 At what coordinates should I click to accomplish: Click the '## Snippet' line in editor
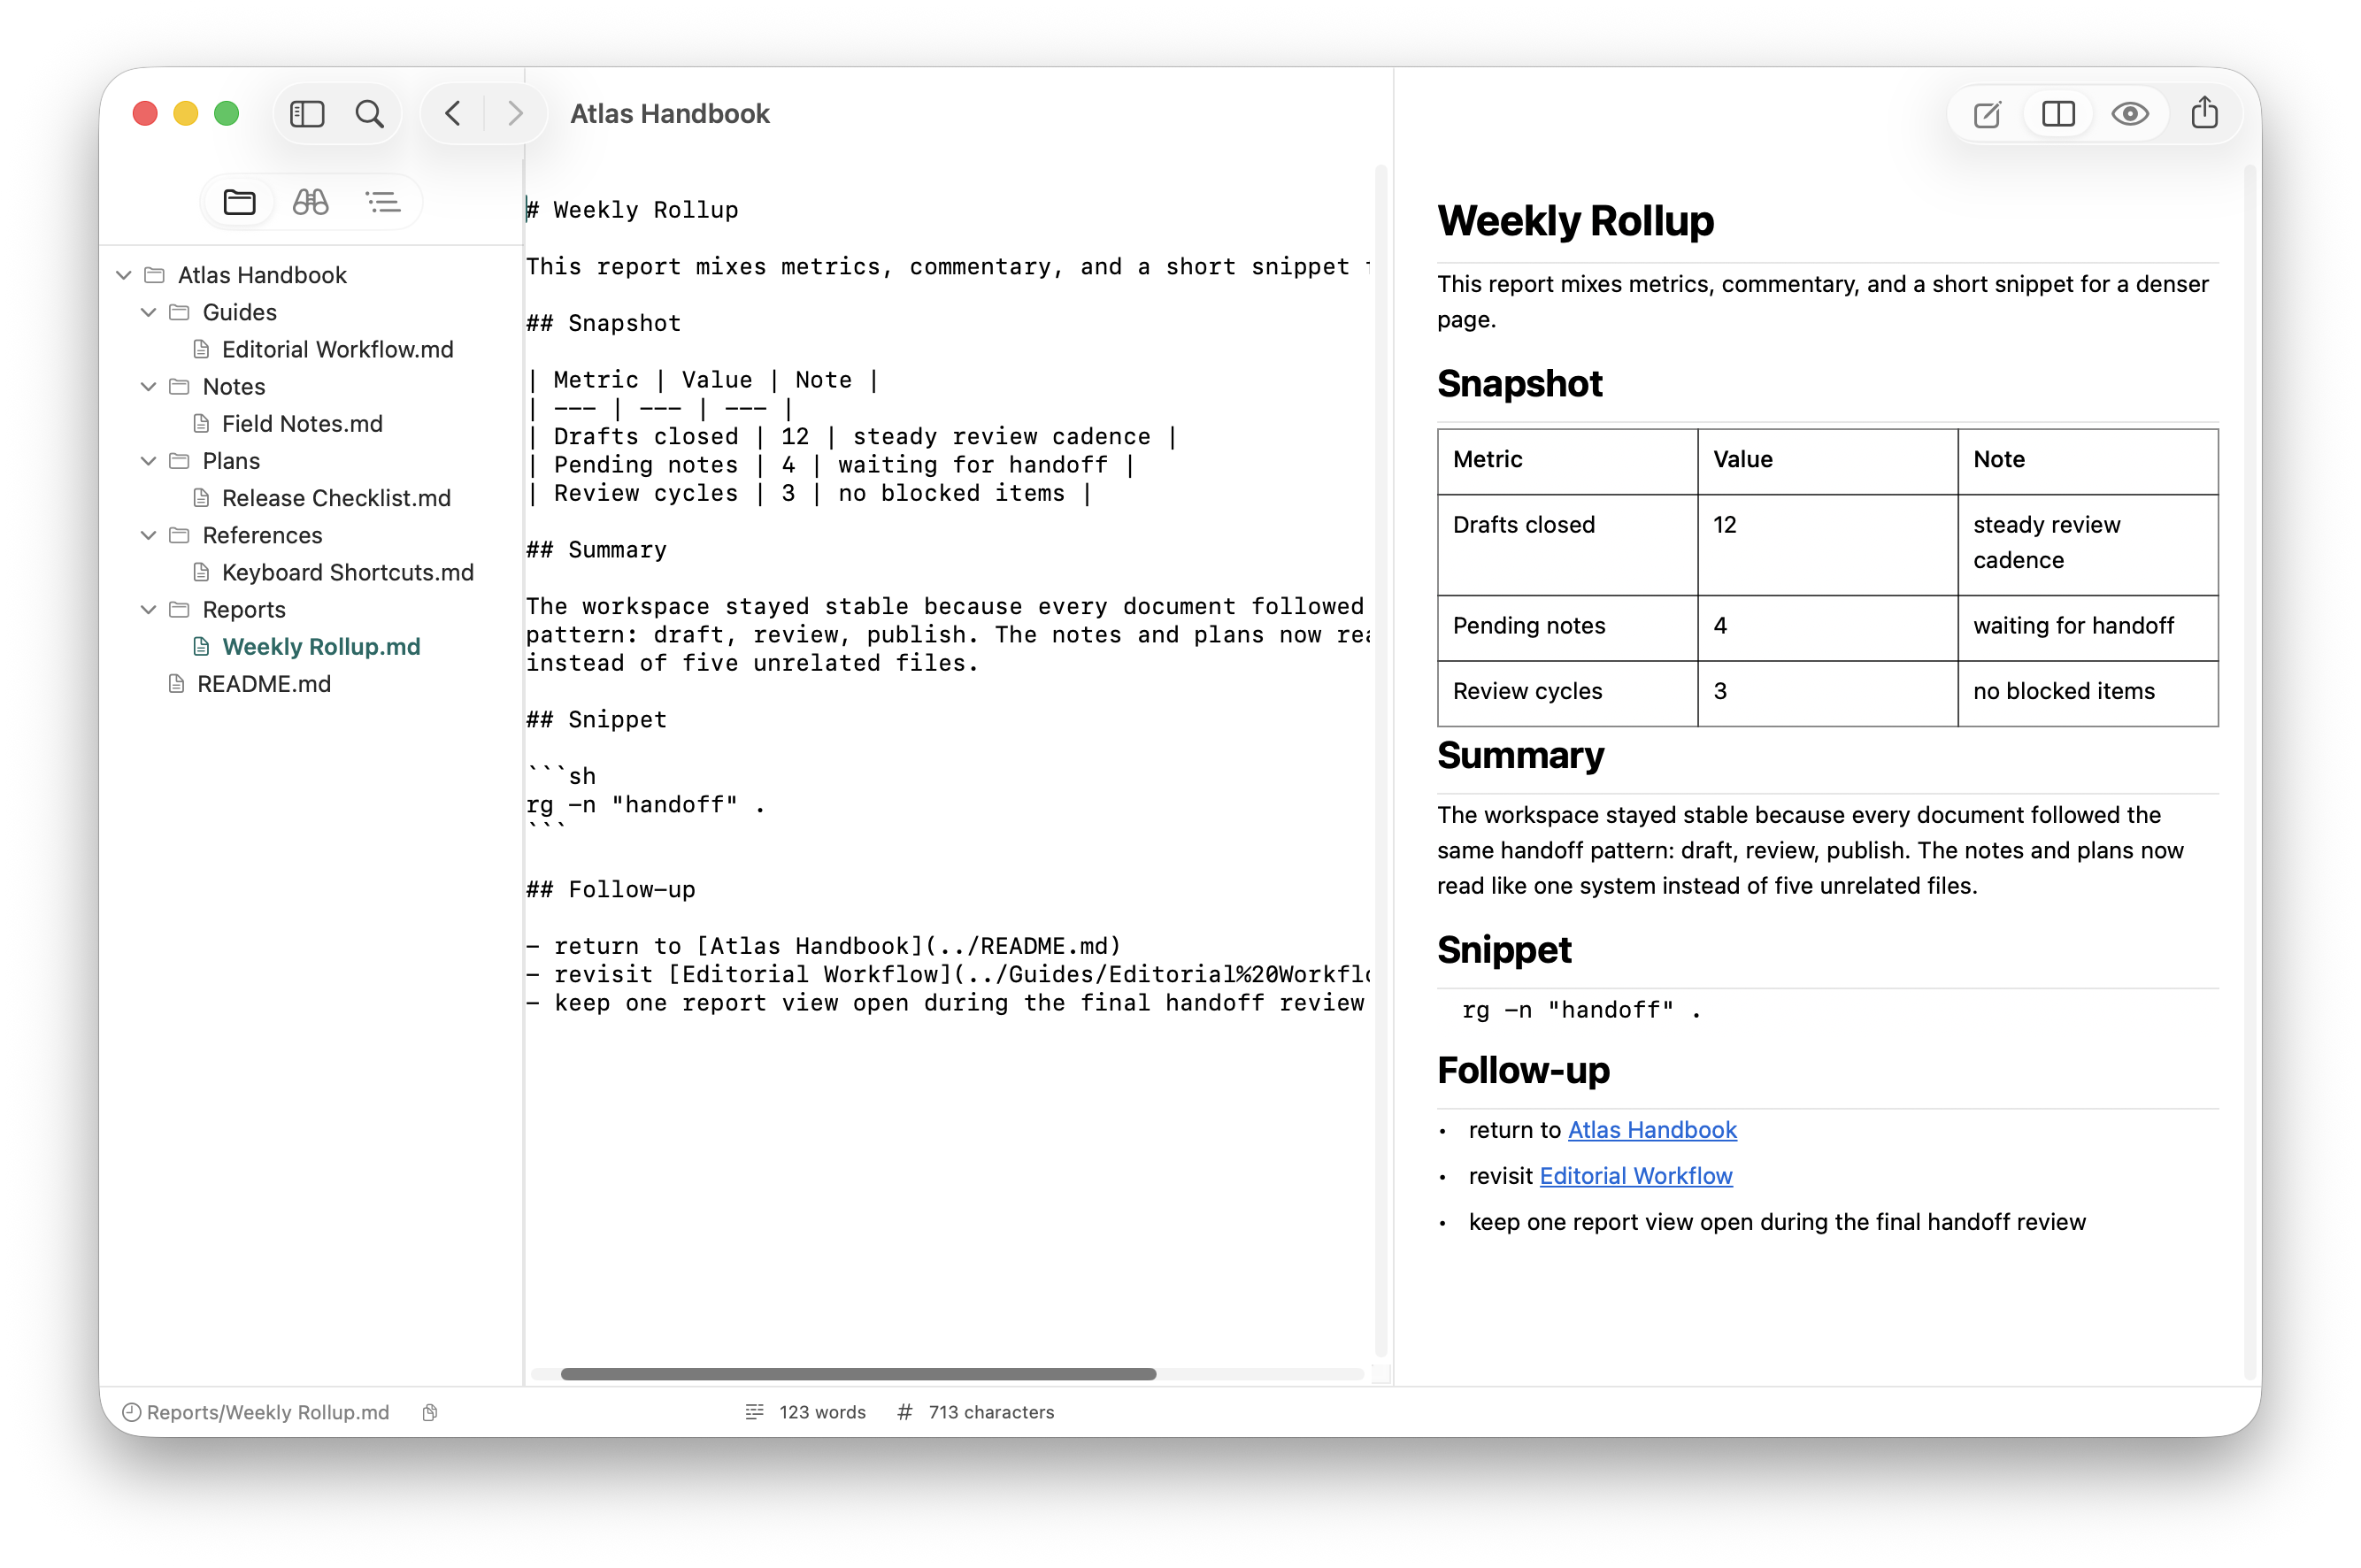point(597,720)
